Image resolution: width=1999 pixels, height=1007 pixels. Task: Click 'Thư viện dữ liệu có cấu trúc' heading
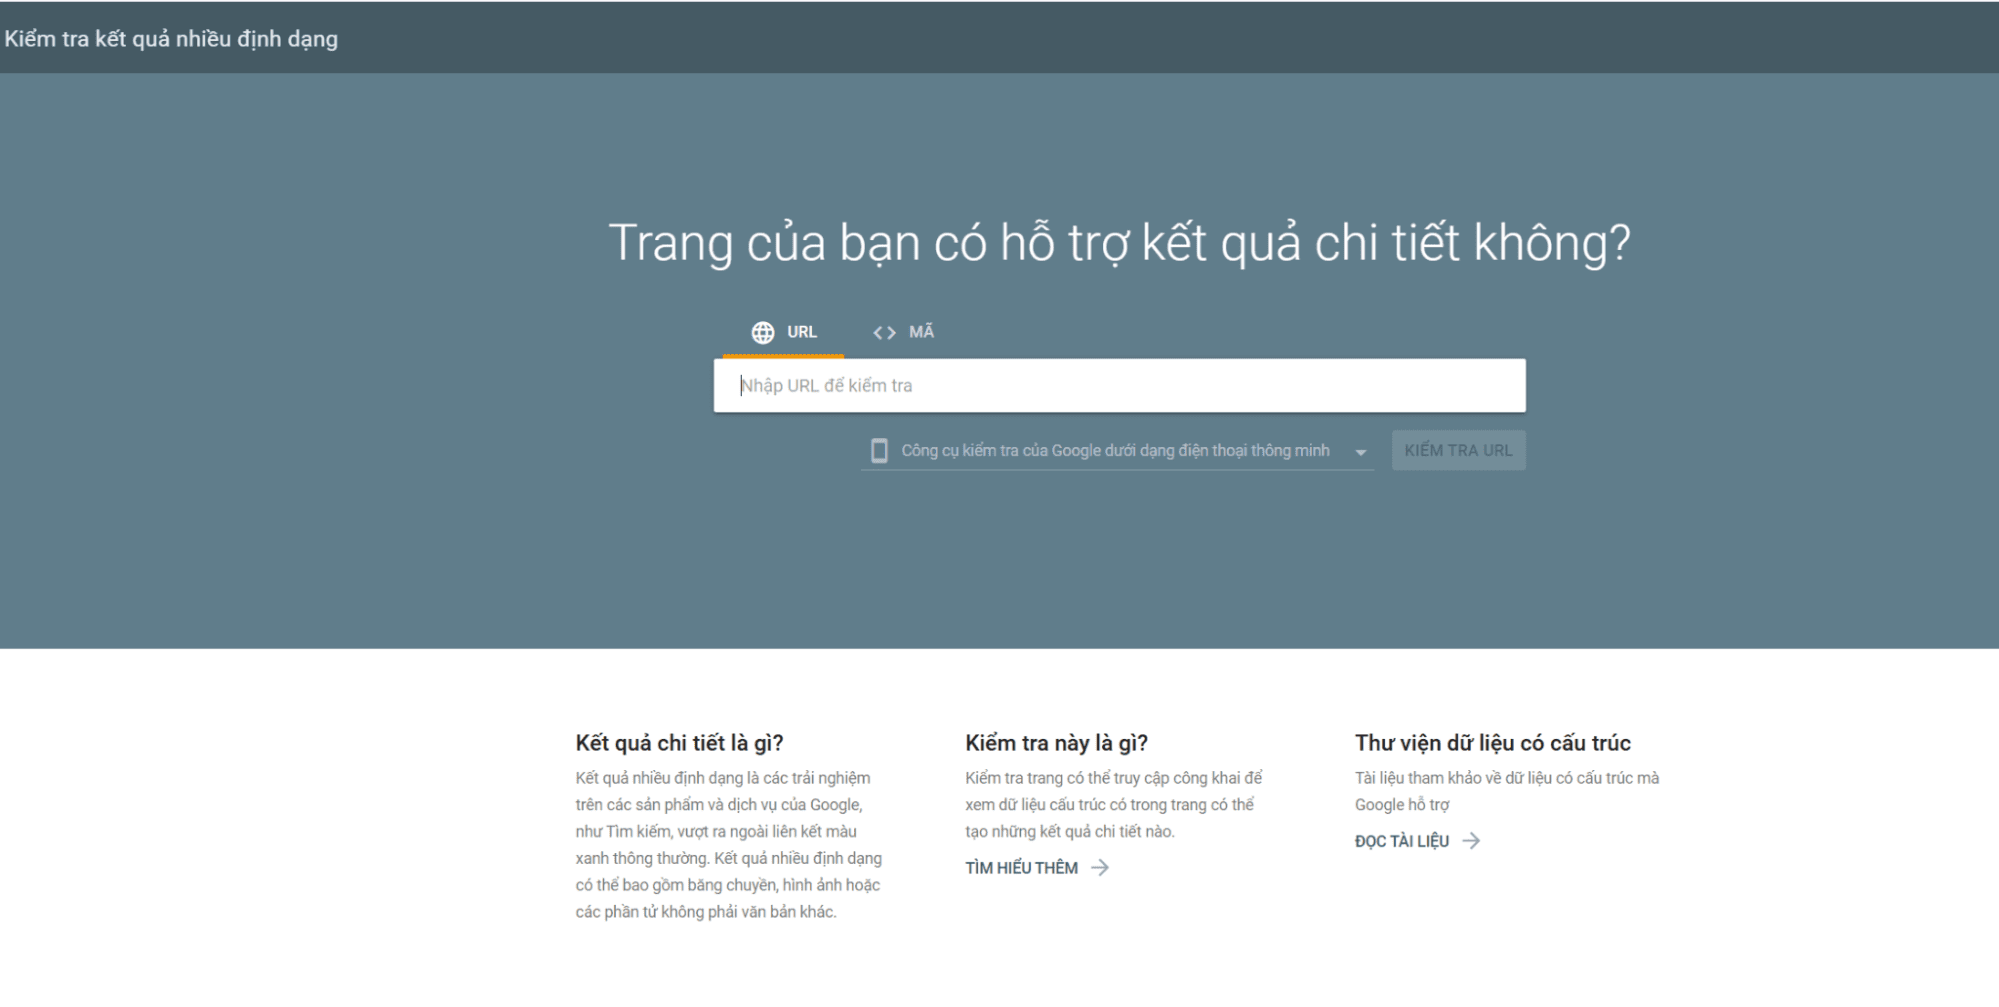coord(1492,743)
